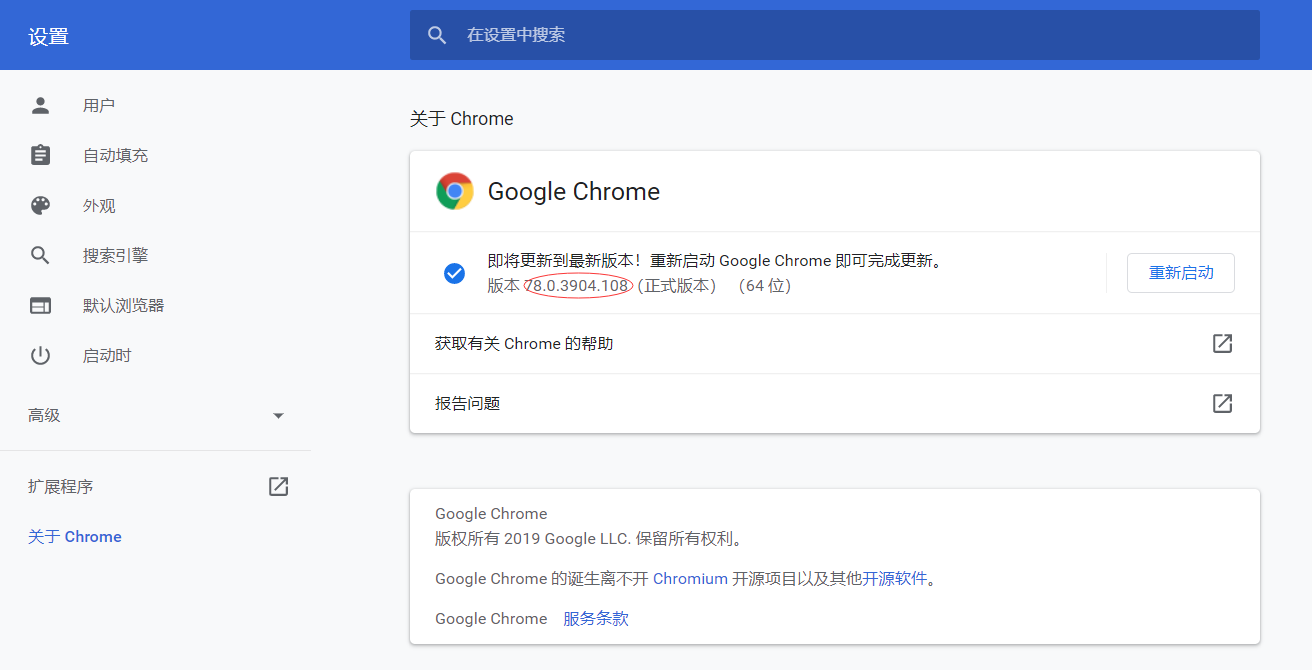Viewport: 1312px width, 670px height.
Task: Click the appearance palette icon
Action: [40, 205]
